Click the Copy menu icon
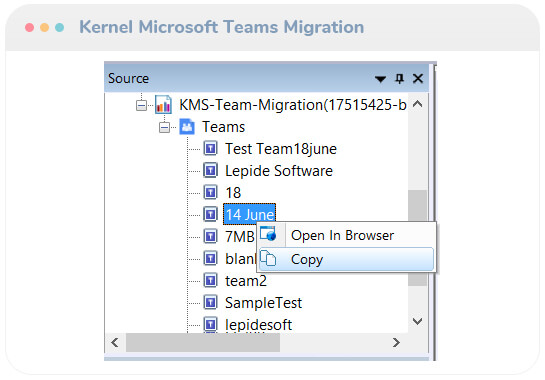Image resolution: width=545 pixels, height=380 pixels. point(268,258)
